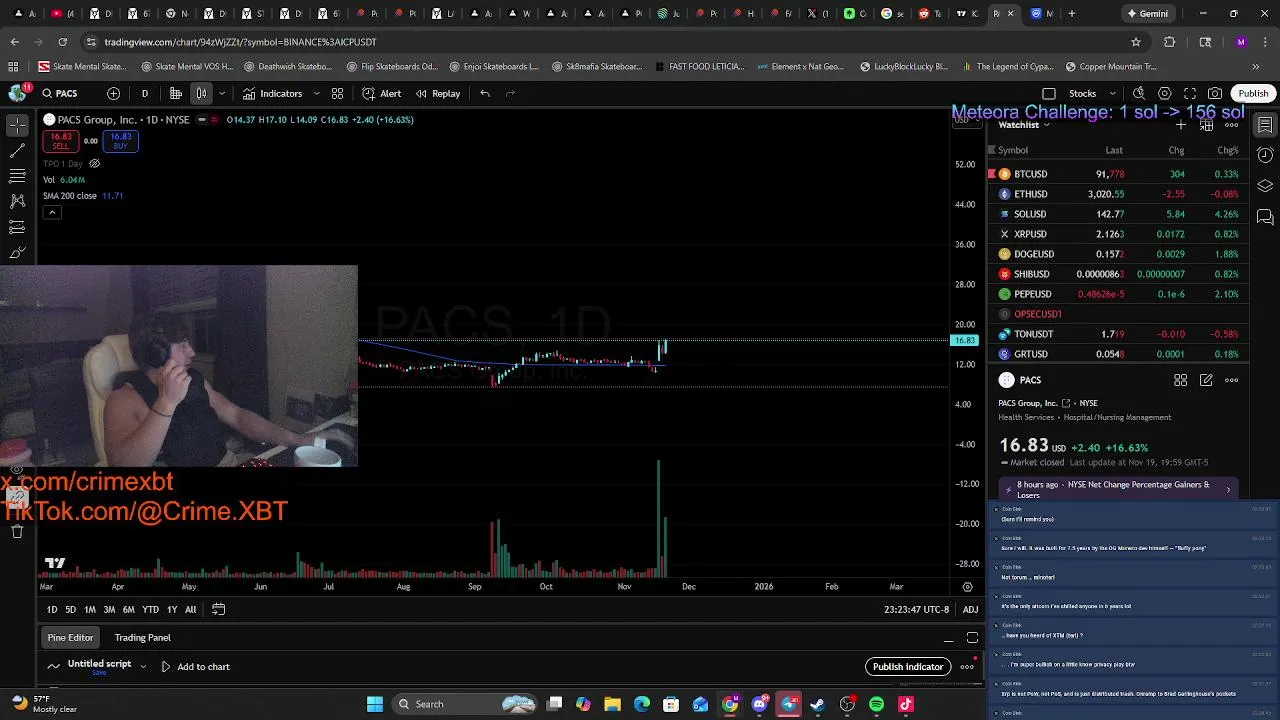Switch to the Trading Panel tab
1280x720 pixels.
142,637
